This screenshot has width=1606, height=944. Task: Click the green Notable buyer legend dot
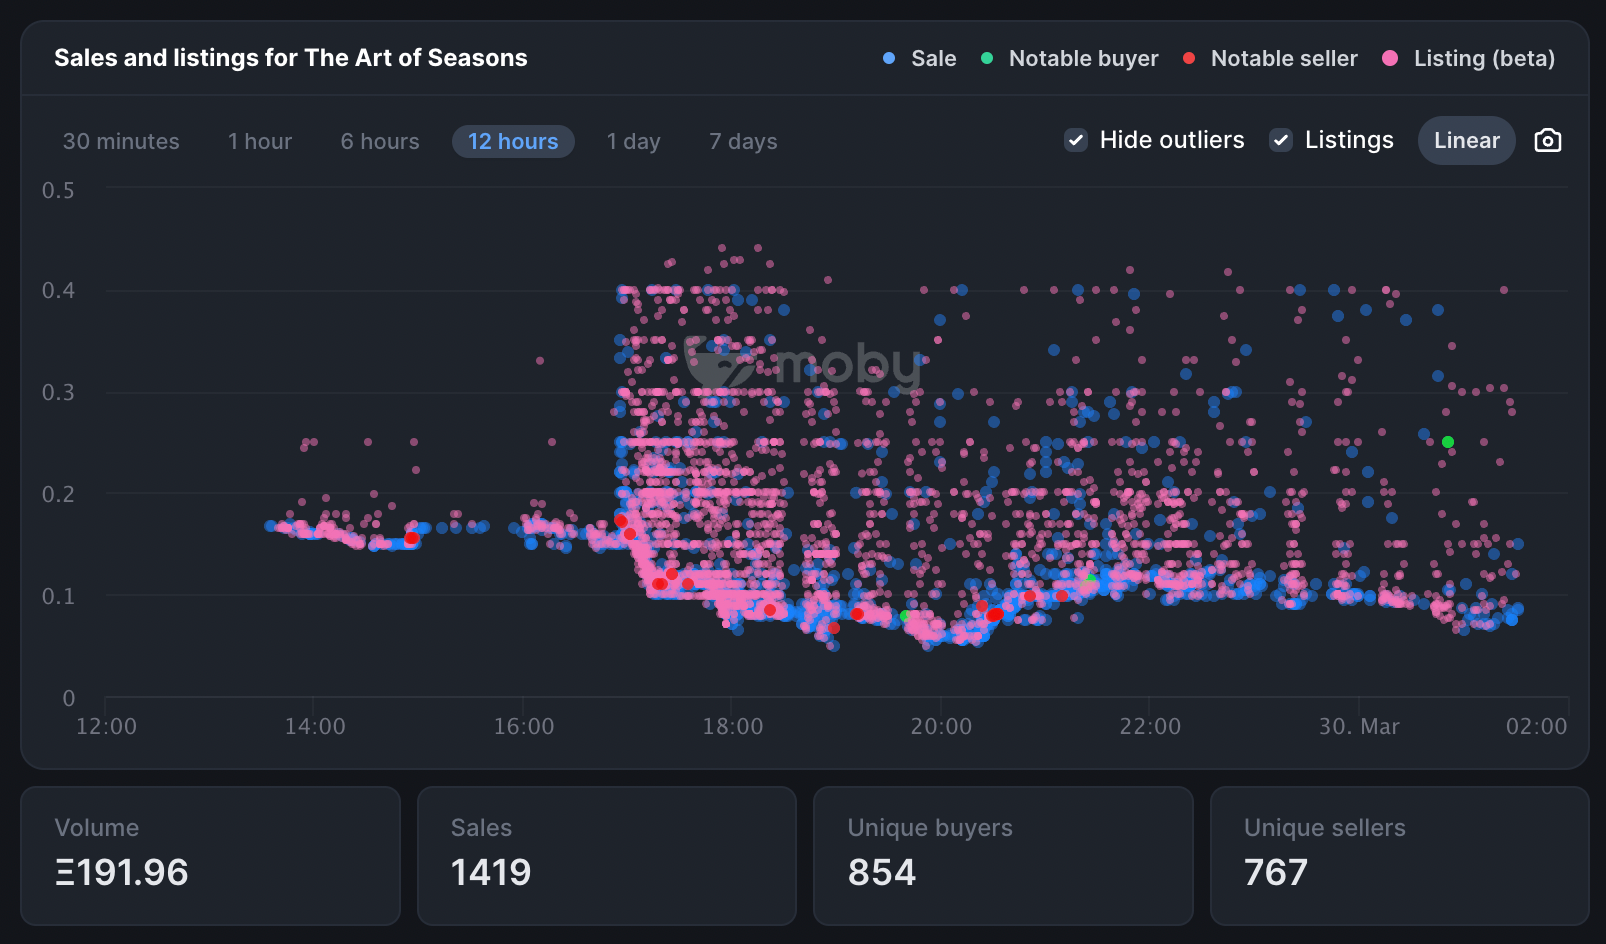987,58
